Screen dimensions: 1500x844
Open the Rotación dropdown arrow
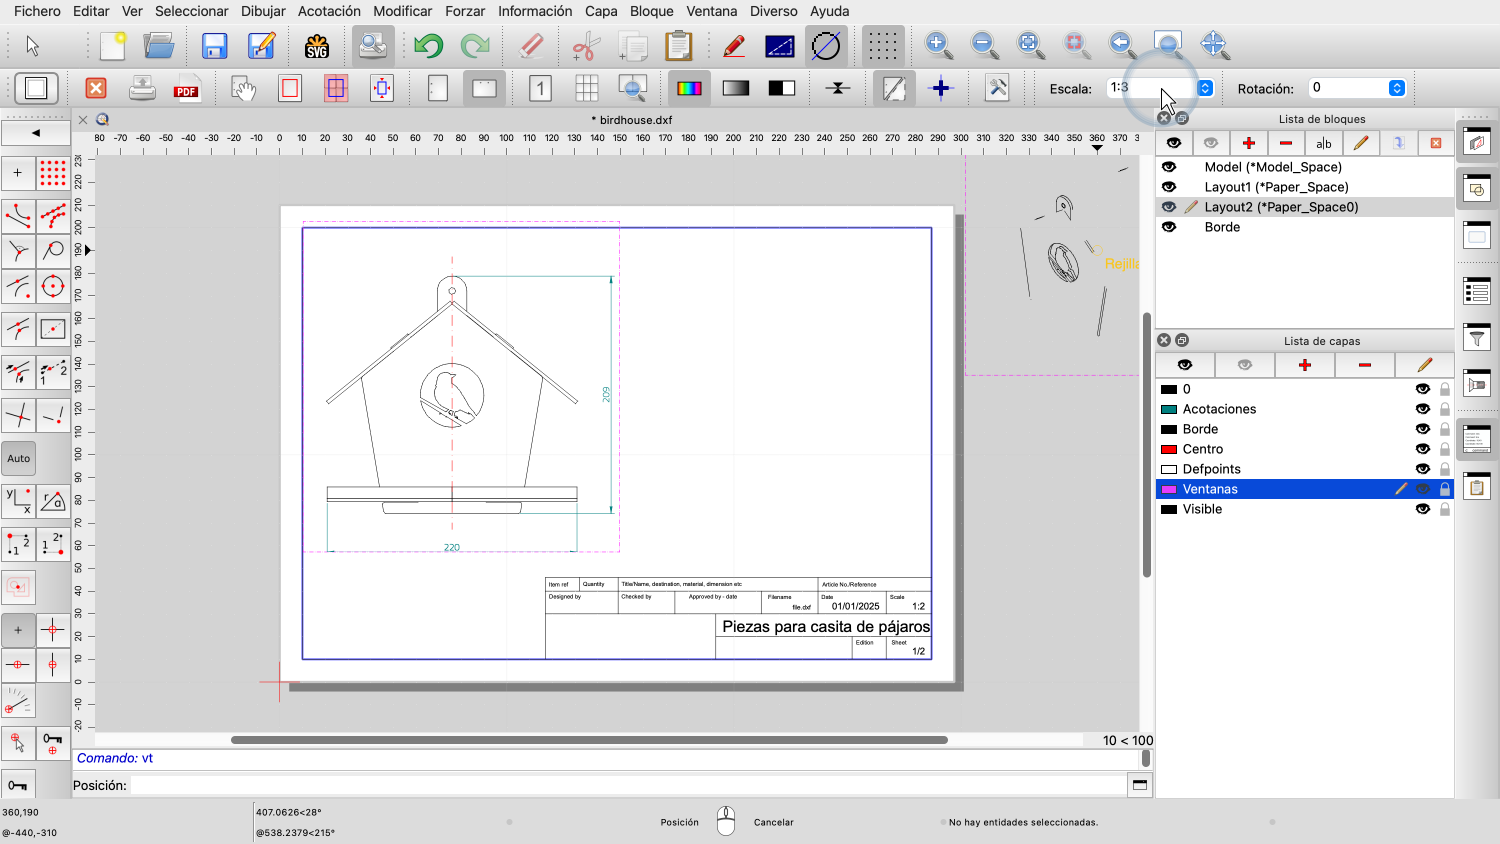coord(1397,88)
